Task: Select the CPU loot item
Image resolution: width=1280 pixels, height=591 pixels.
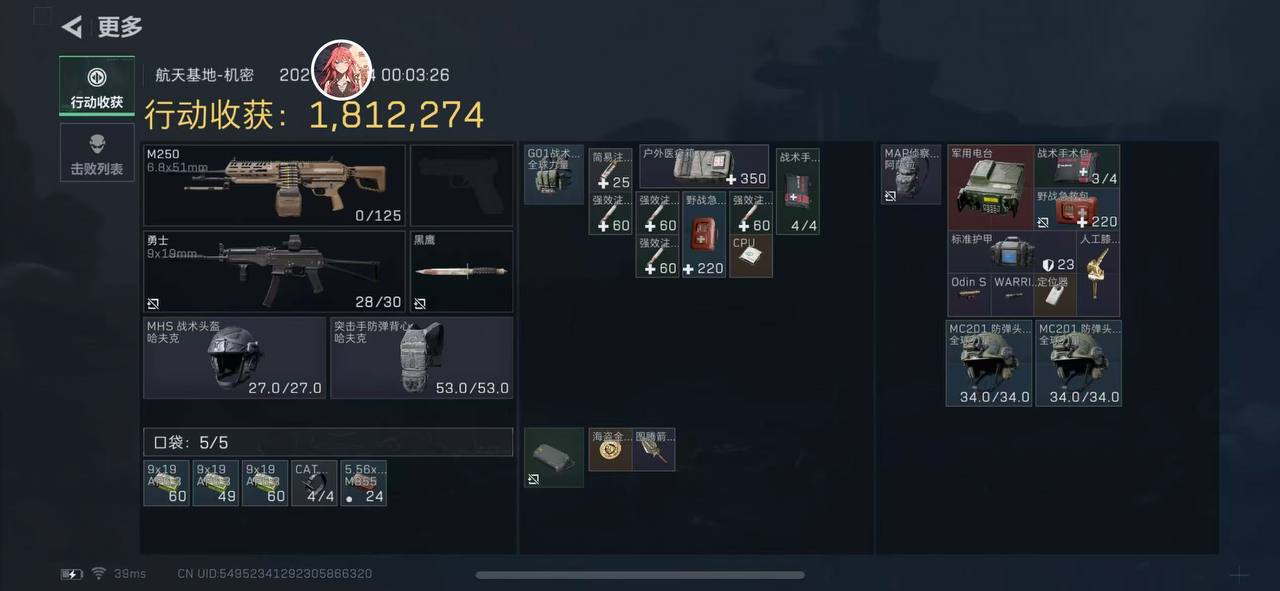Action: click(751, 256)
